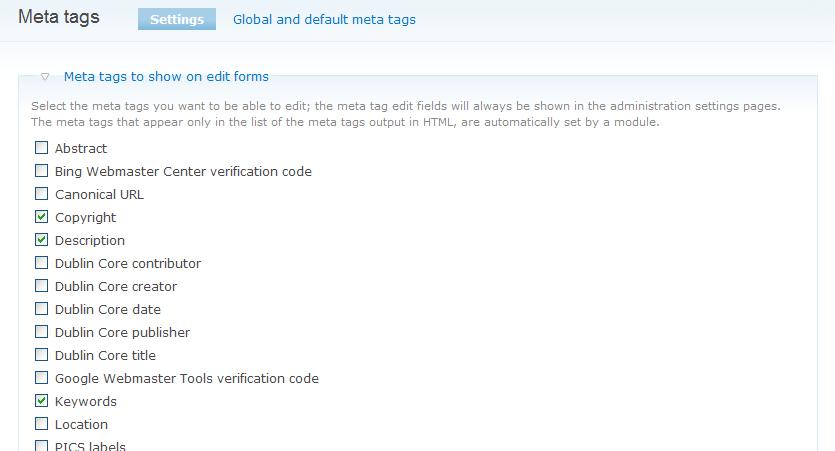Enable Dublin Core contributor
835x451 pixels.
pos(42,263)
